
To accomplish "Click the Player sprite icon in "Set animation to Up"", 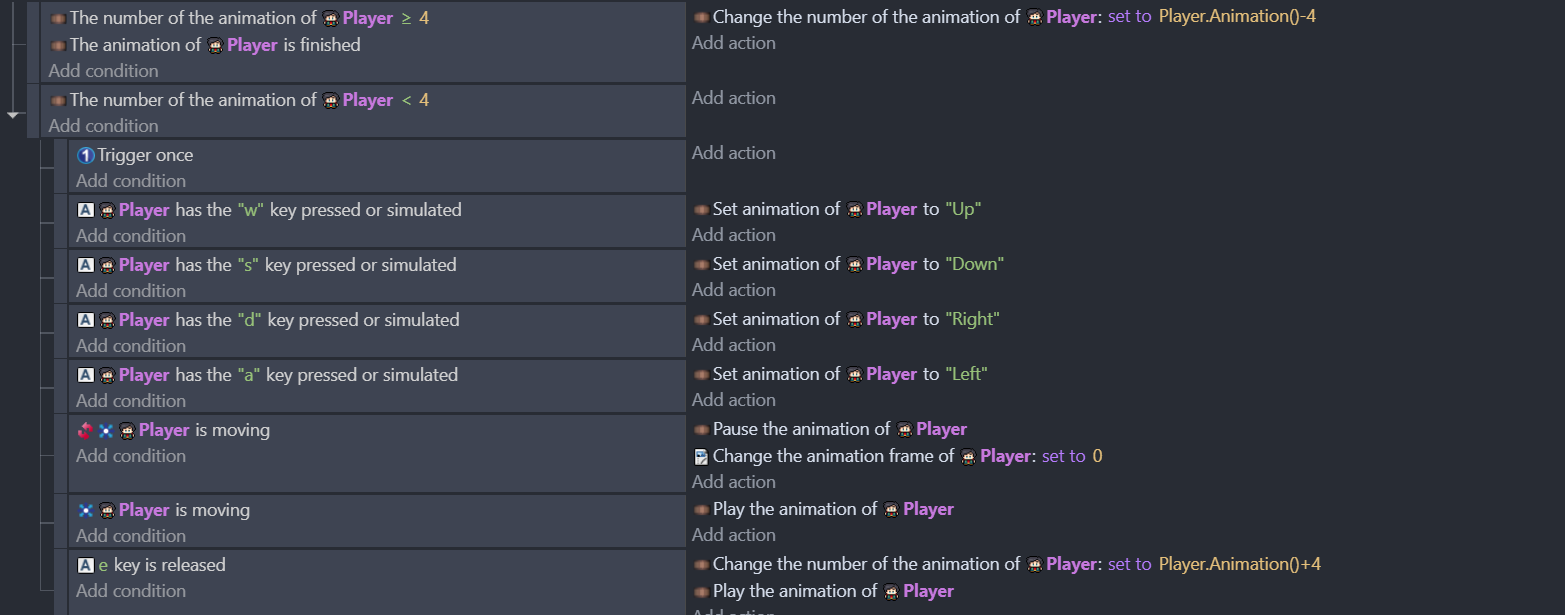I will coord(855,209).
